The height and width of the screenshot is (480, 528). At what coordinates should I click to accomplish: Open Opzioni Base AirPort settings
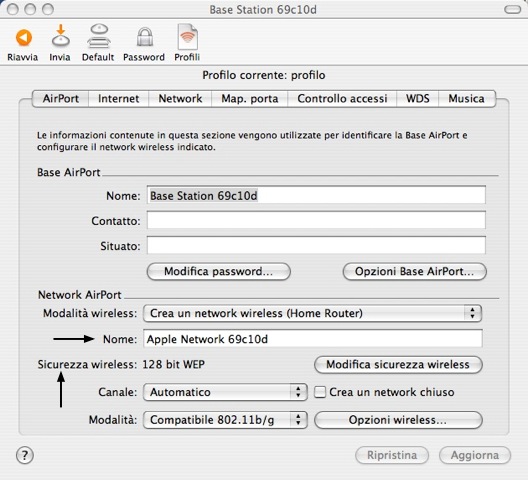(415, 271)
